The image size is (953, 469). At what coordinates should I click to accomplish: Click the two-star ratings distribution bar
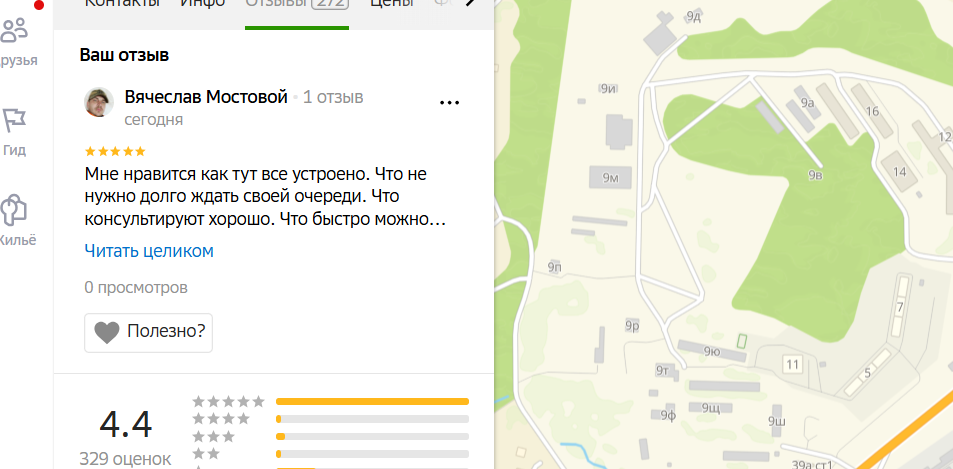[373, 454]
